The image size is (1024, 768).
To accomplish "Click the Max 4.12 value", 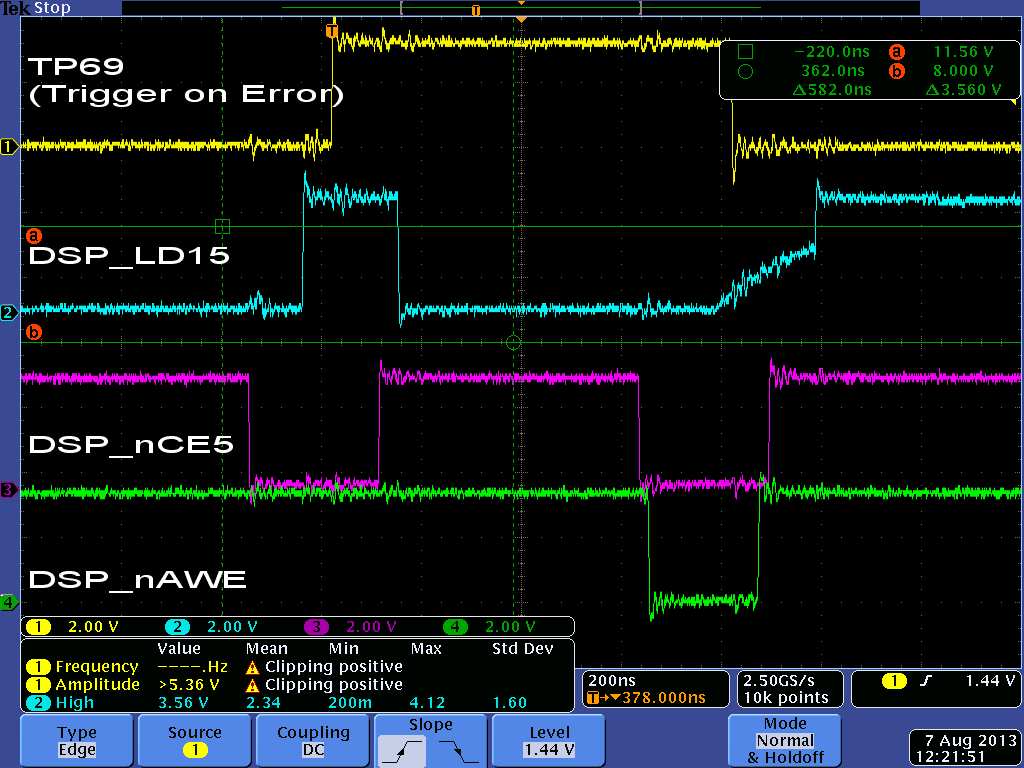I will [x=428, y=703].
